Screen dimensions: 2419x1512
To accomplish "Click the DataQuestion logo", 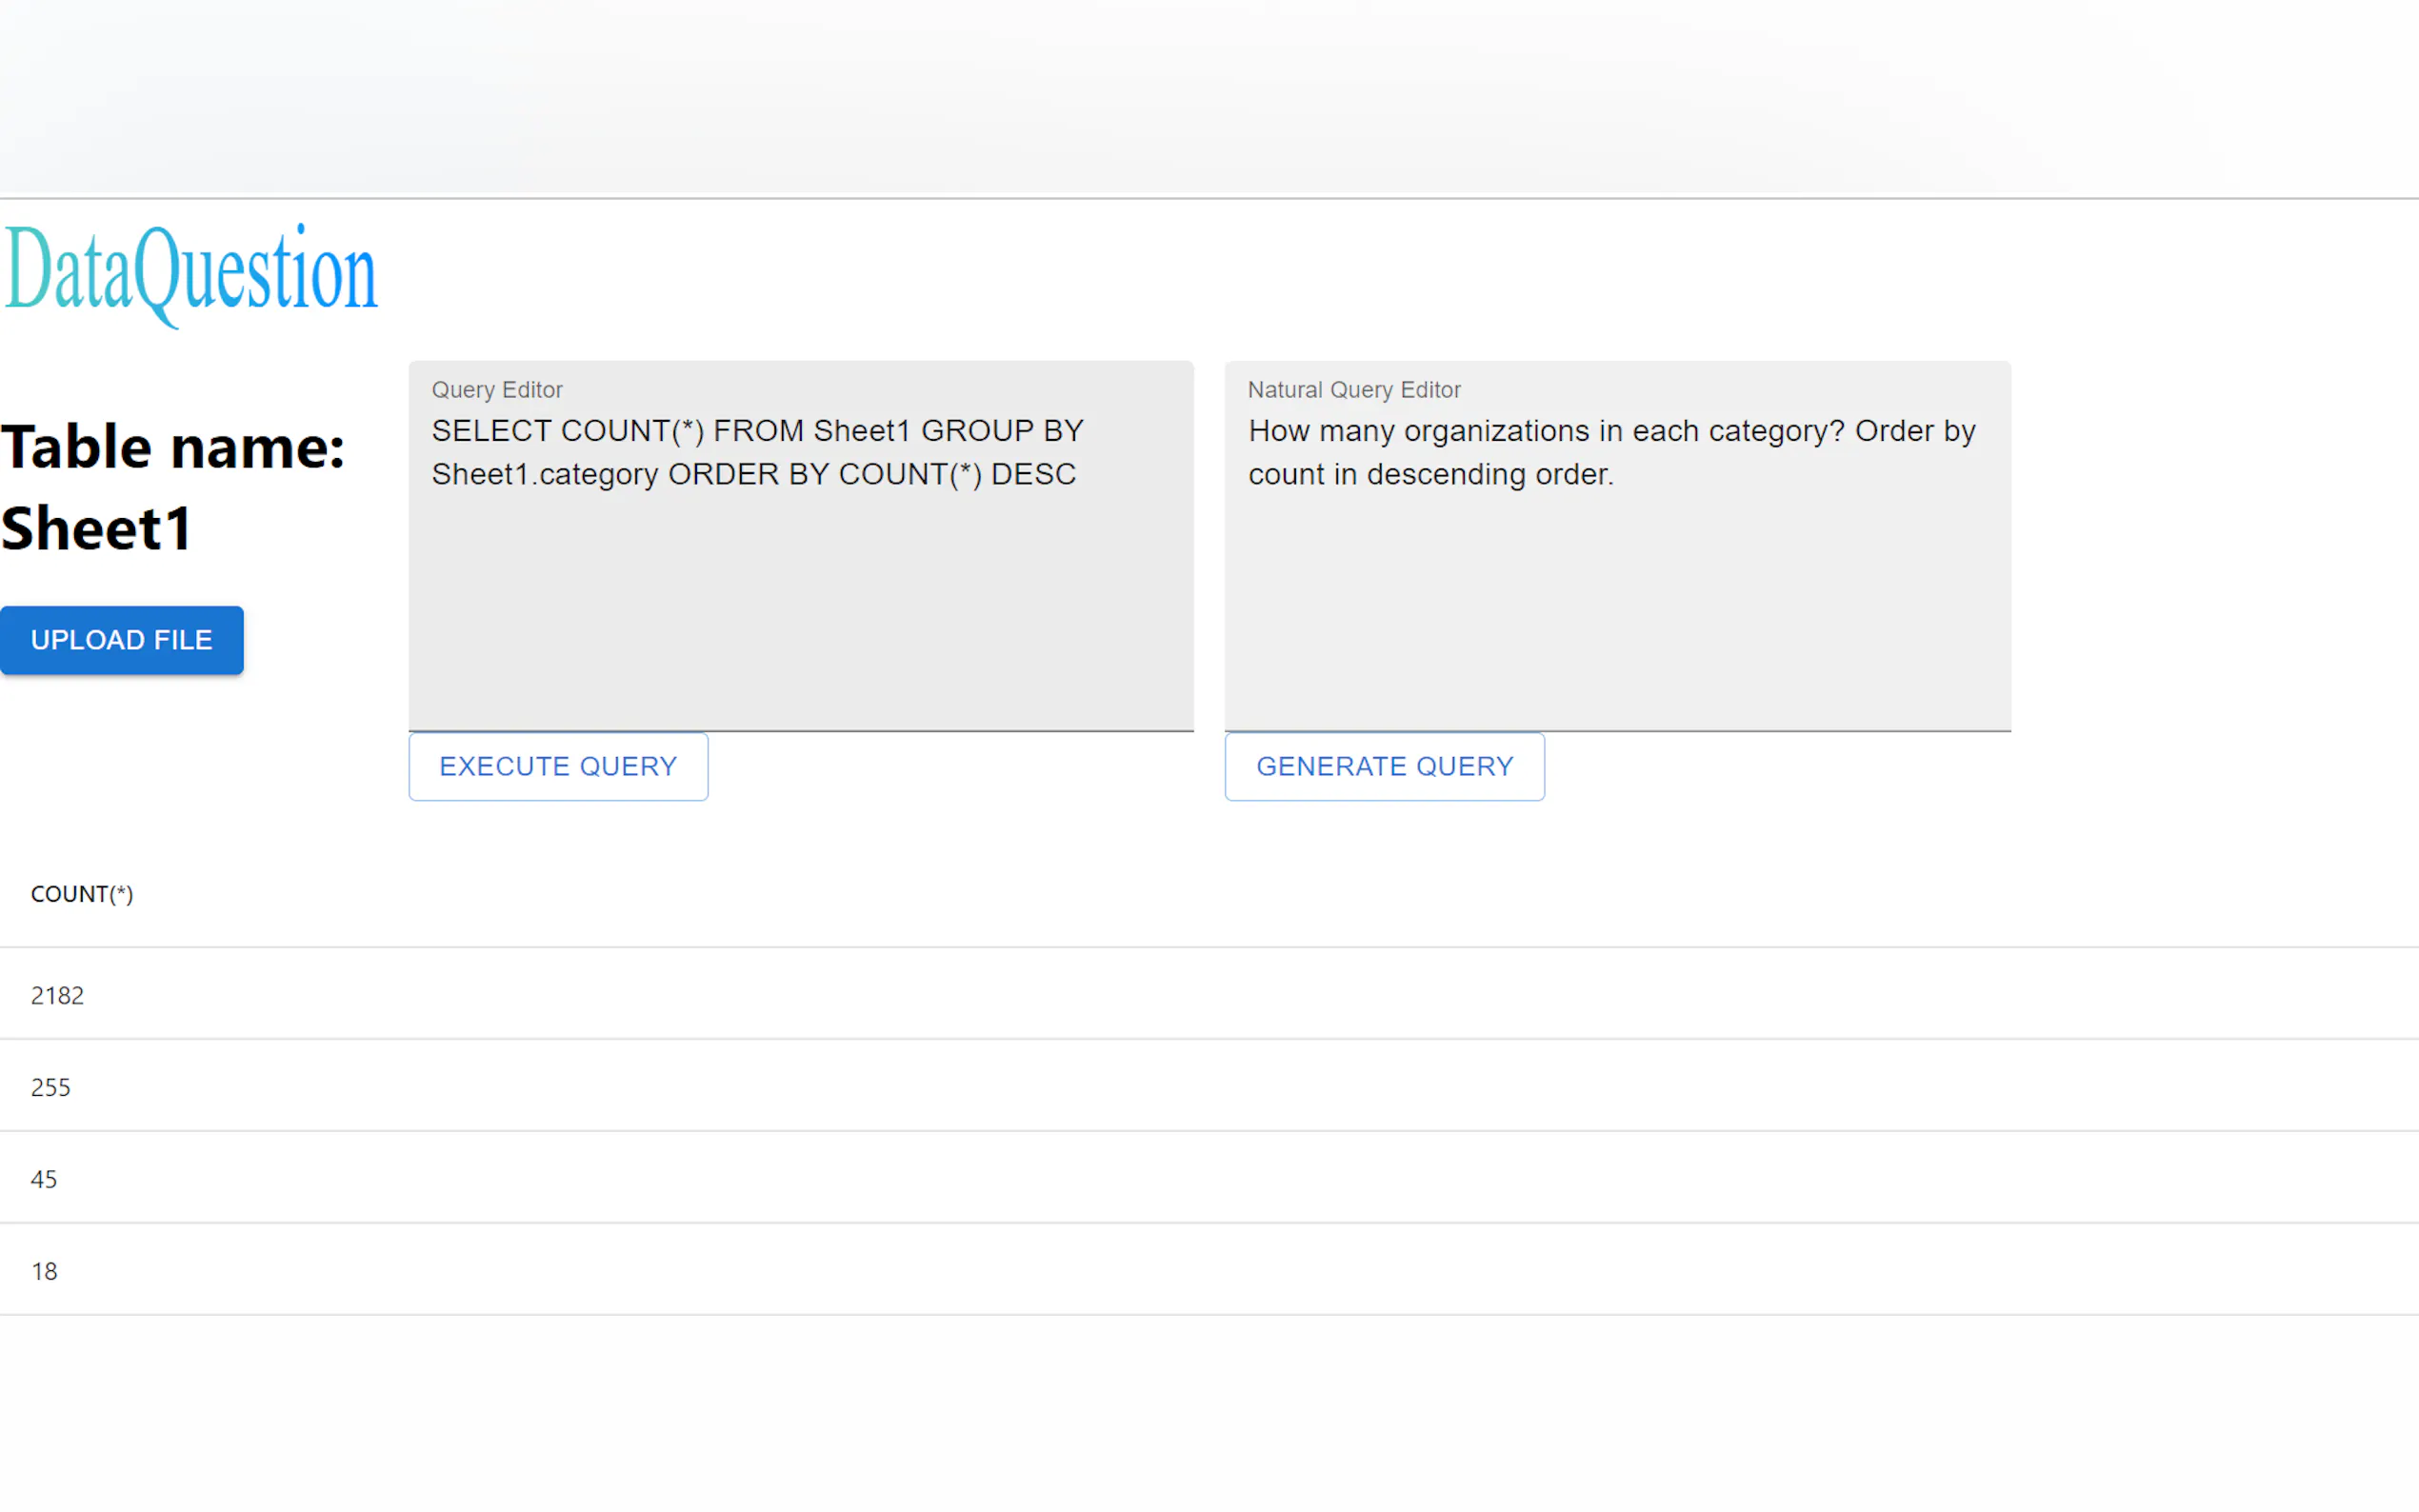I will (190, 272).
